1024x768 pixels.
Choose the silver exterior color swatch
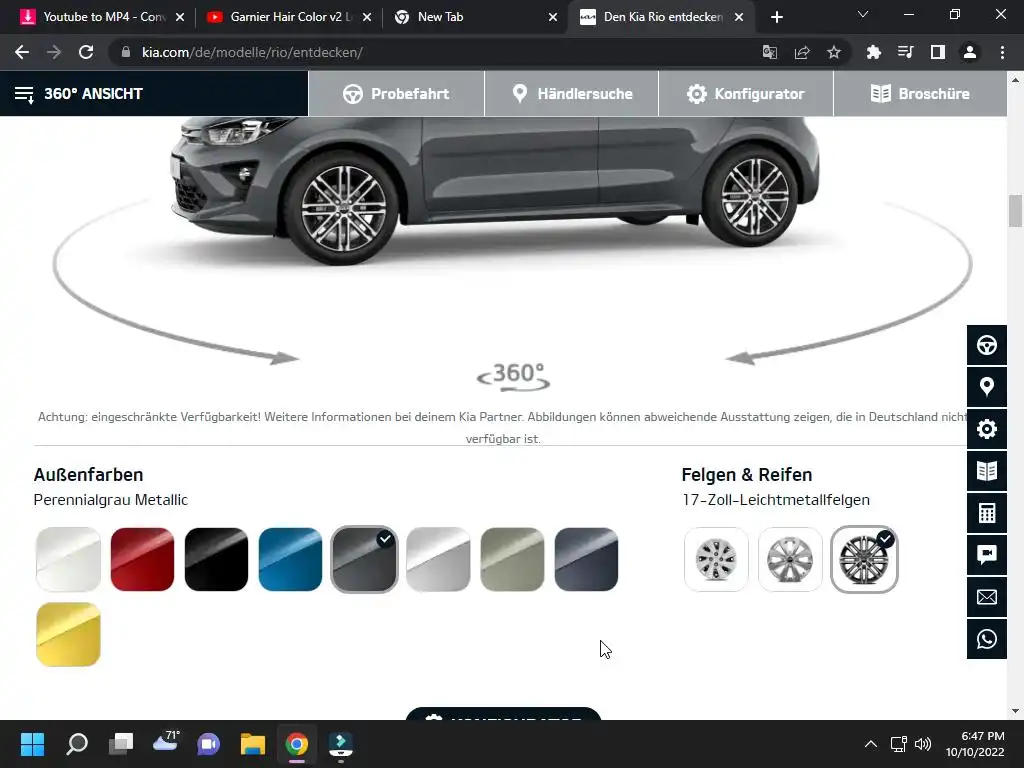(438, 560)
